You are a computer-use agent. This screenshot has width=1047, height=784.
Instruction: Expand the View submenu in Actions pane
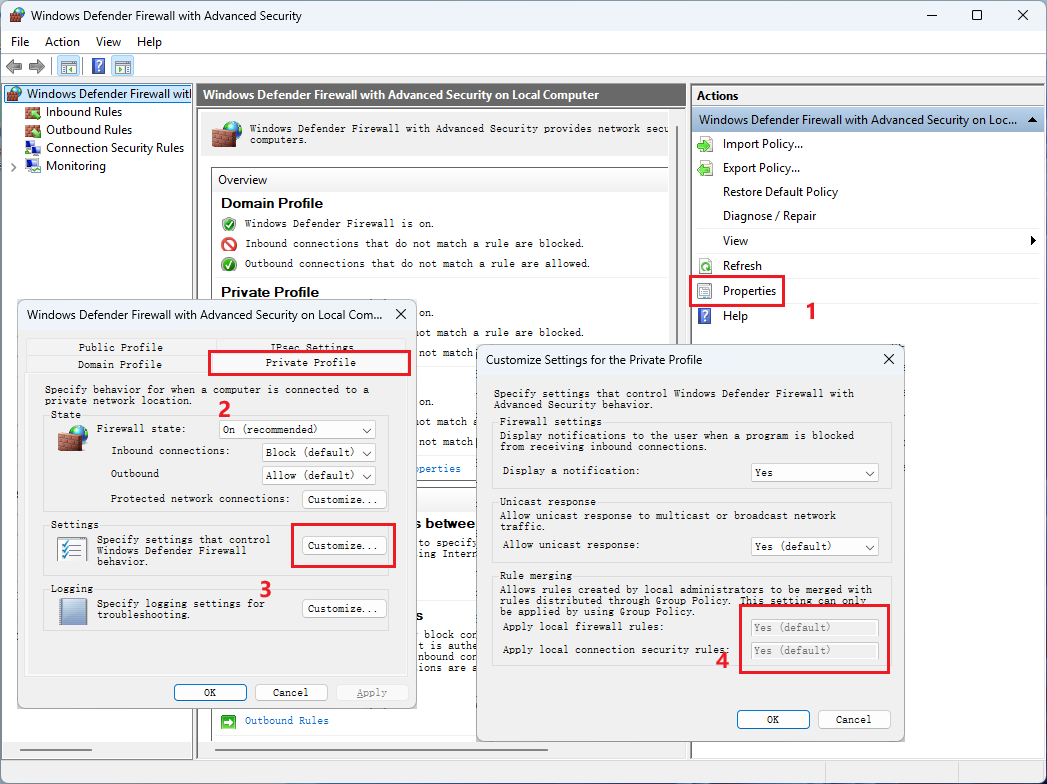[737, 240]
